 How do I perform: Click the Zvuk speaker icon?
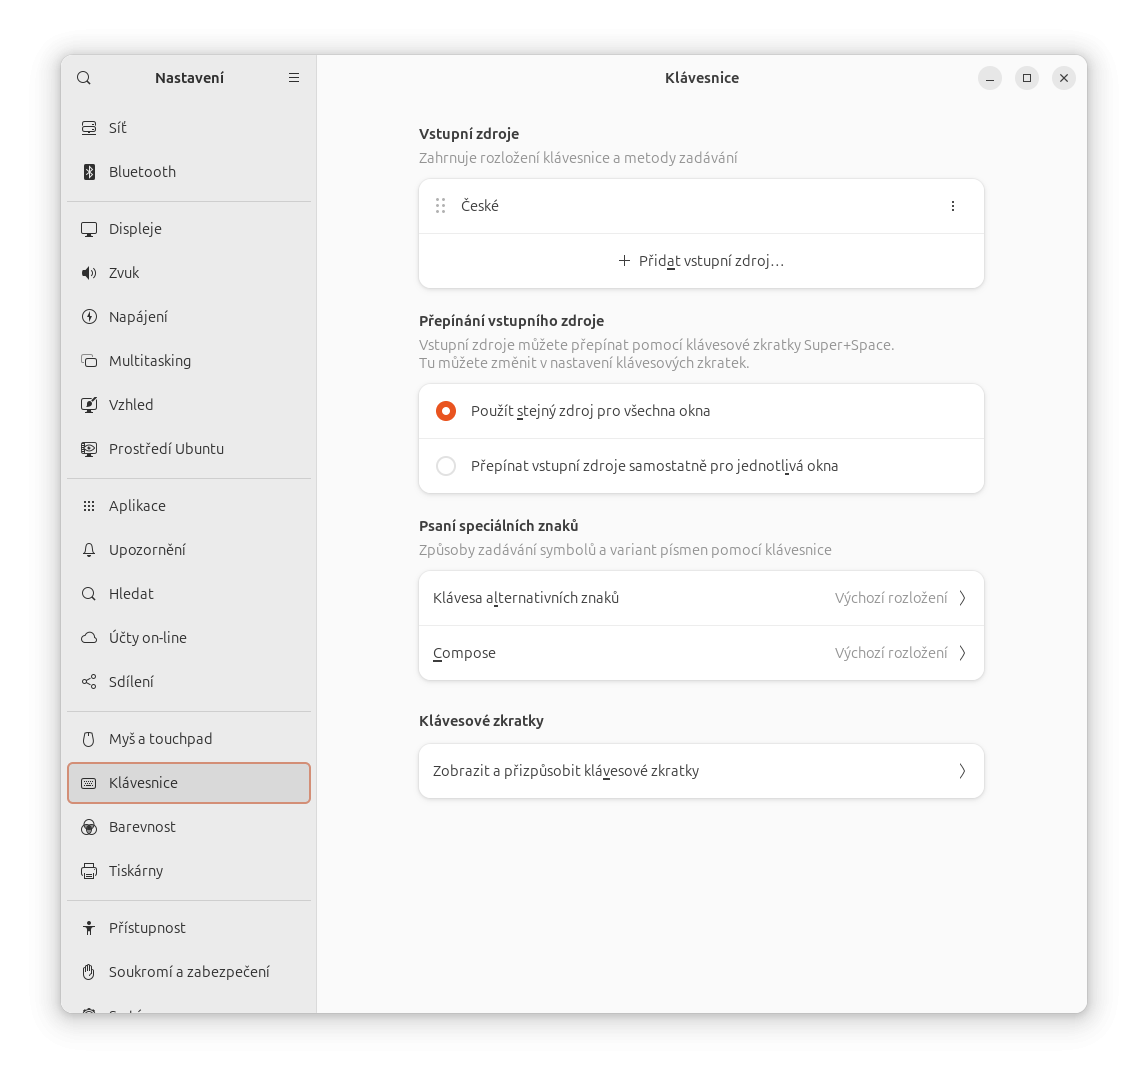pyautogui.click(x=89, y=273)
